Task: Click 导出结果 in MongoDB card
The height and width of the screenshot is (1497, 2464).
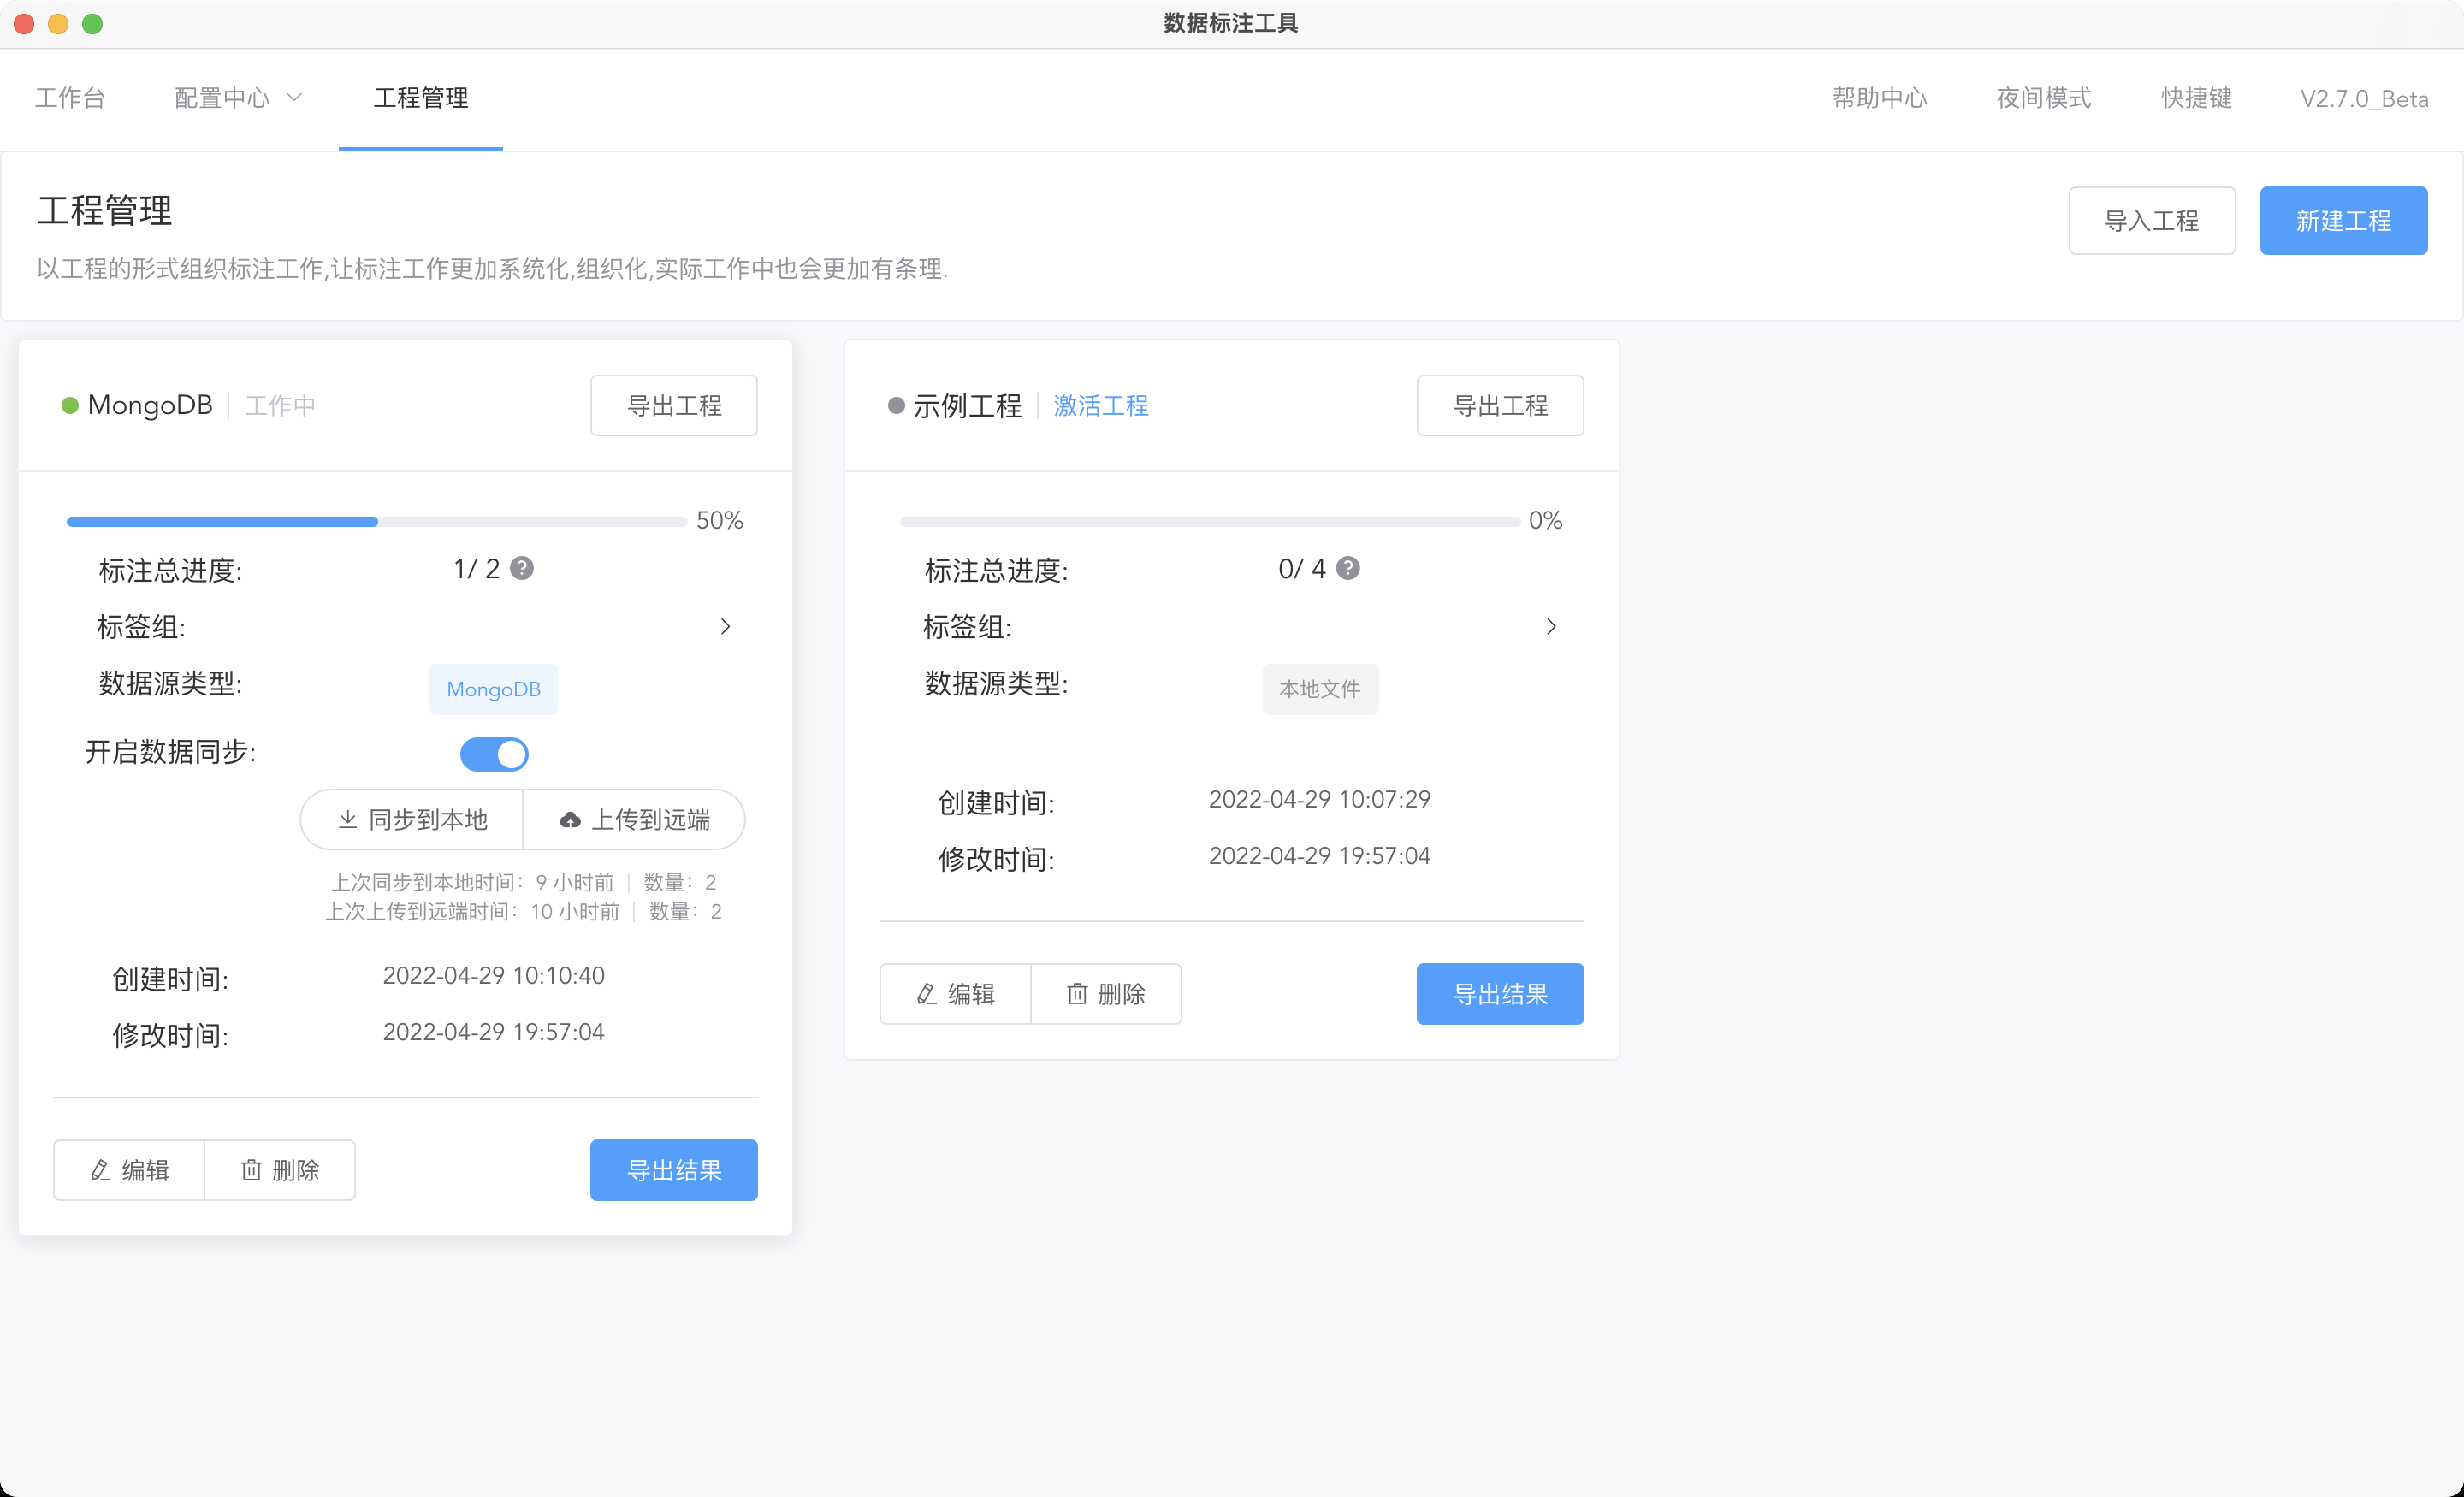Action: (674, 1170)
